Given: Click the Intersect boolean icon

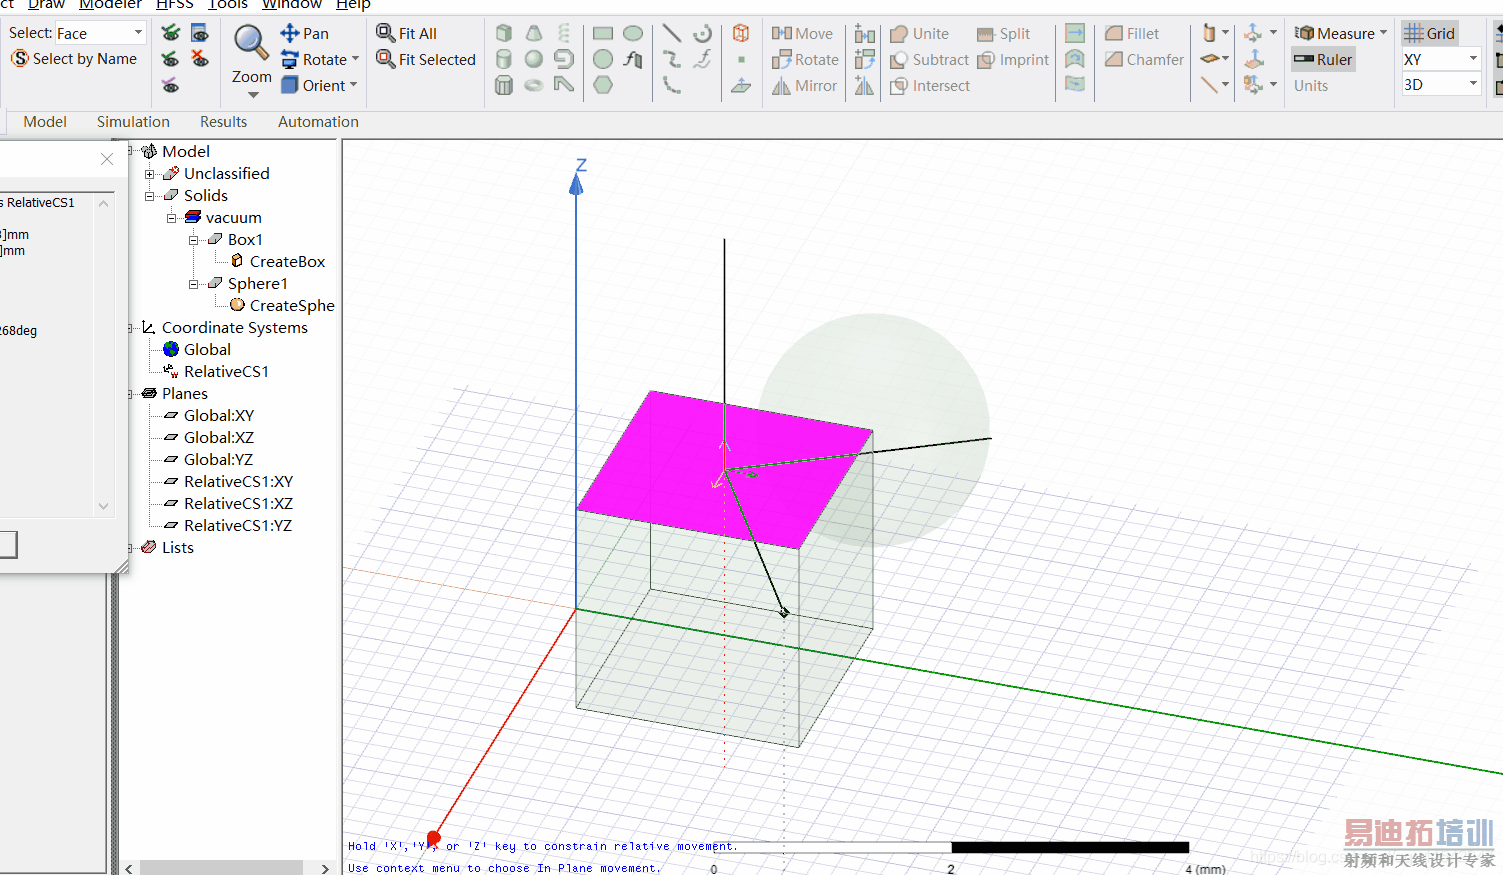Looking at the screenshot, I should tap(929, 85).
